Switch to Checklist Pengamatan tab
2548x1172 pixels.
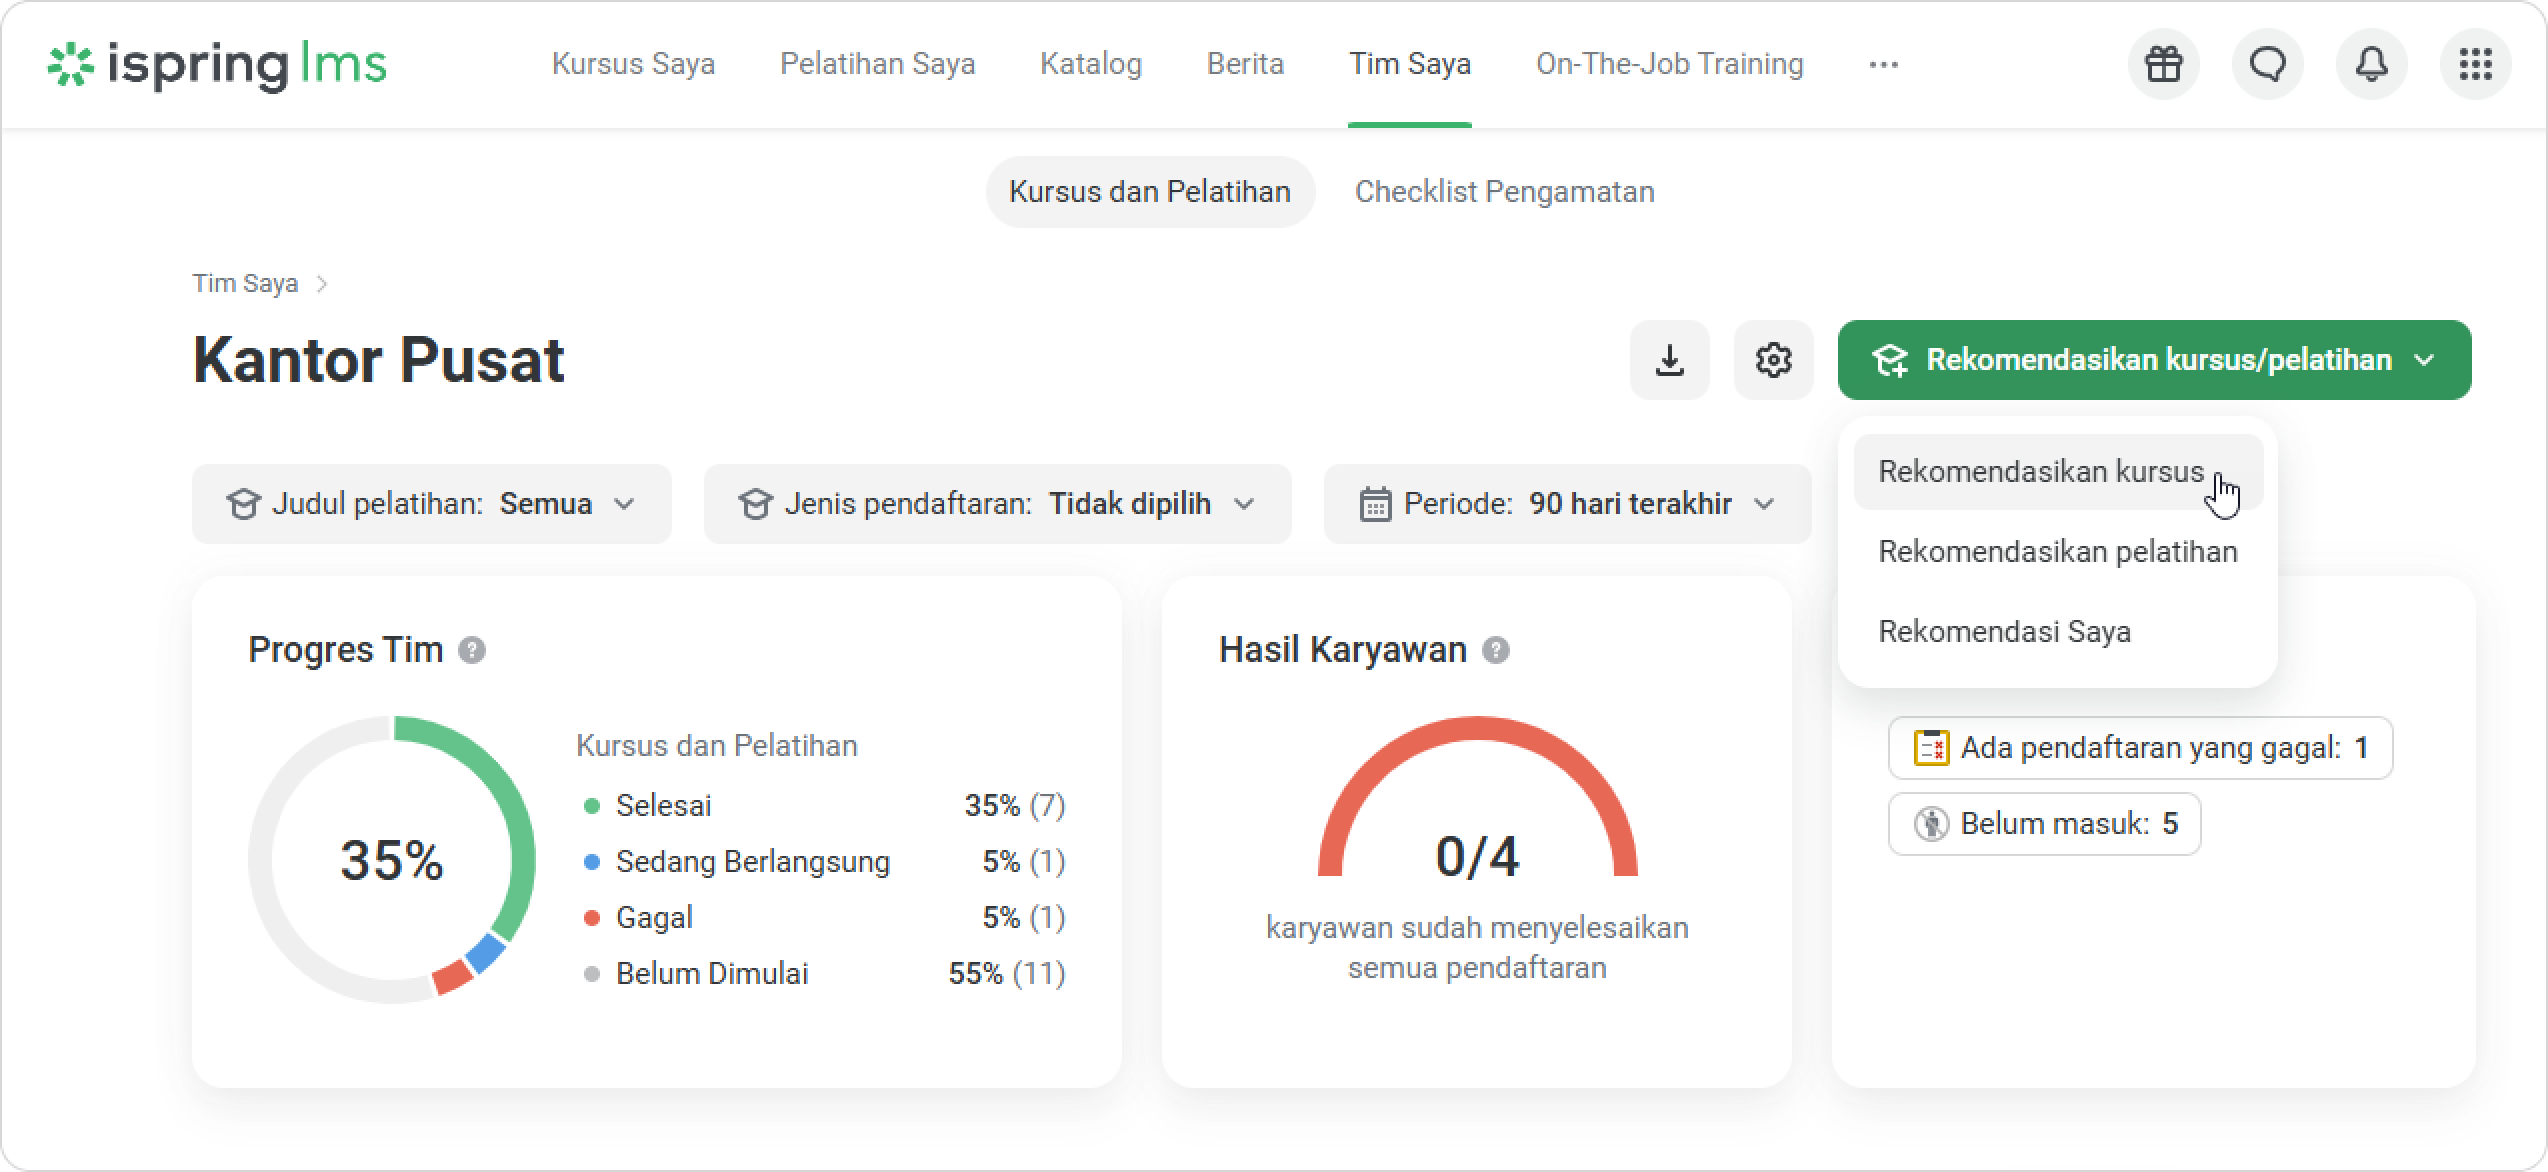pyautogui.click(x=1504, y=192)
